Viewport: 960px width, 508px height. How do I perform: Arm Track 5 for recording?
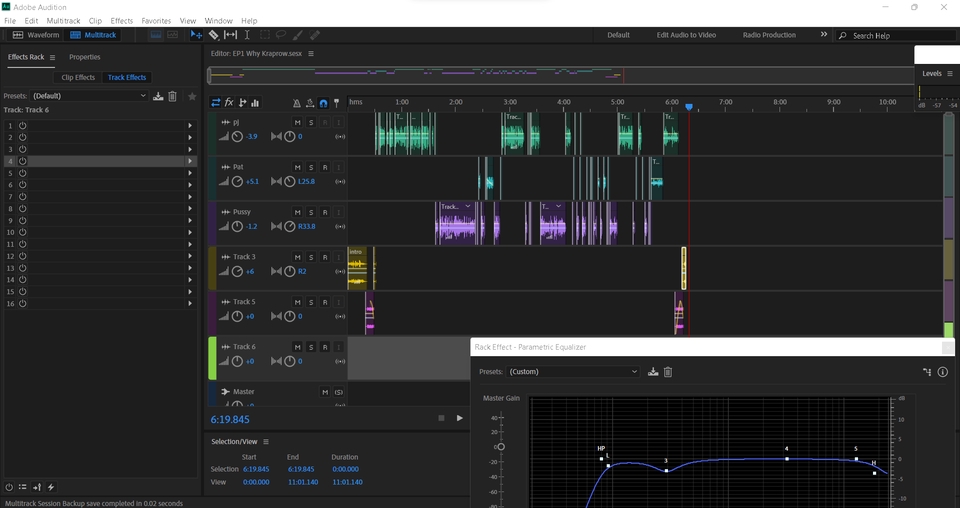pyautogui.click(x=324, y=302)
